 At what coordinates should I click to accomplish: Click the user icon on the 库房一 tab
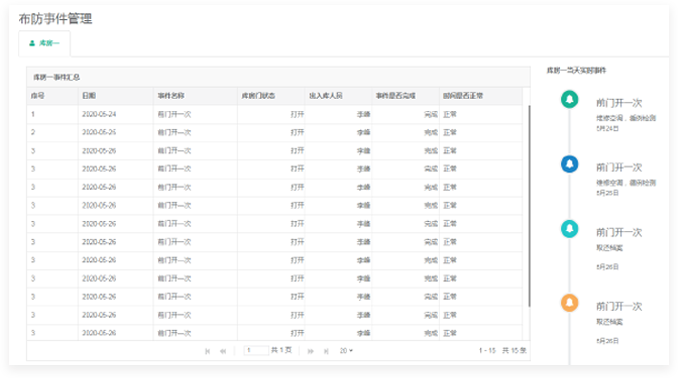coord(32,43)
